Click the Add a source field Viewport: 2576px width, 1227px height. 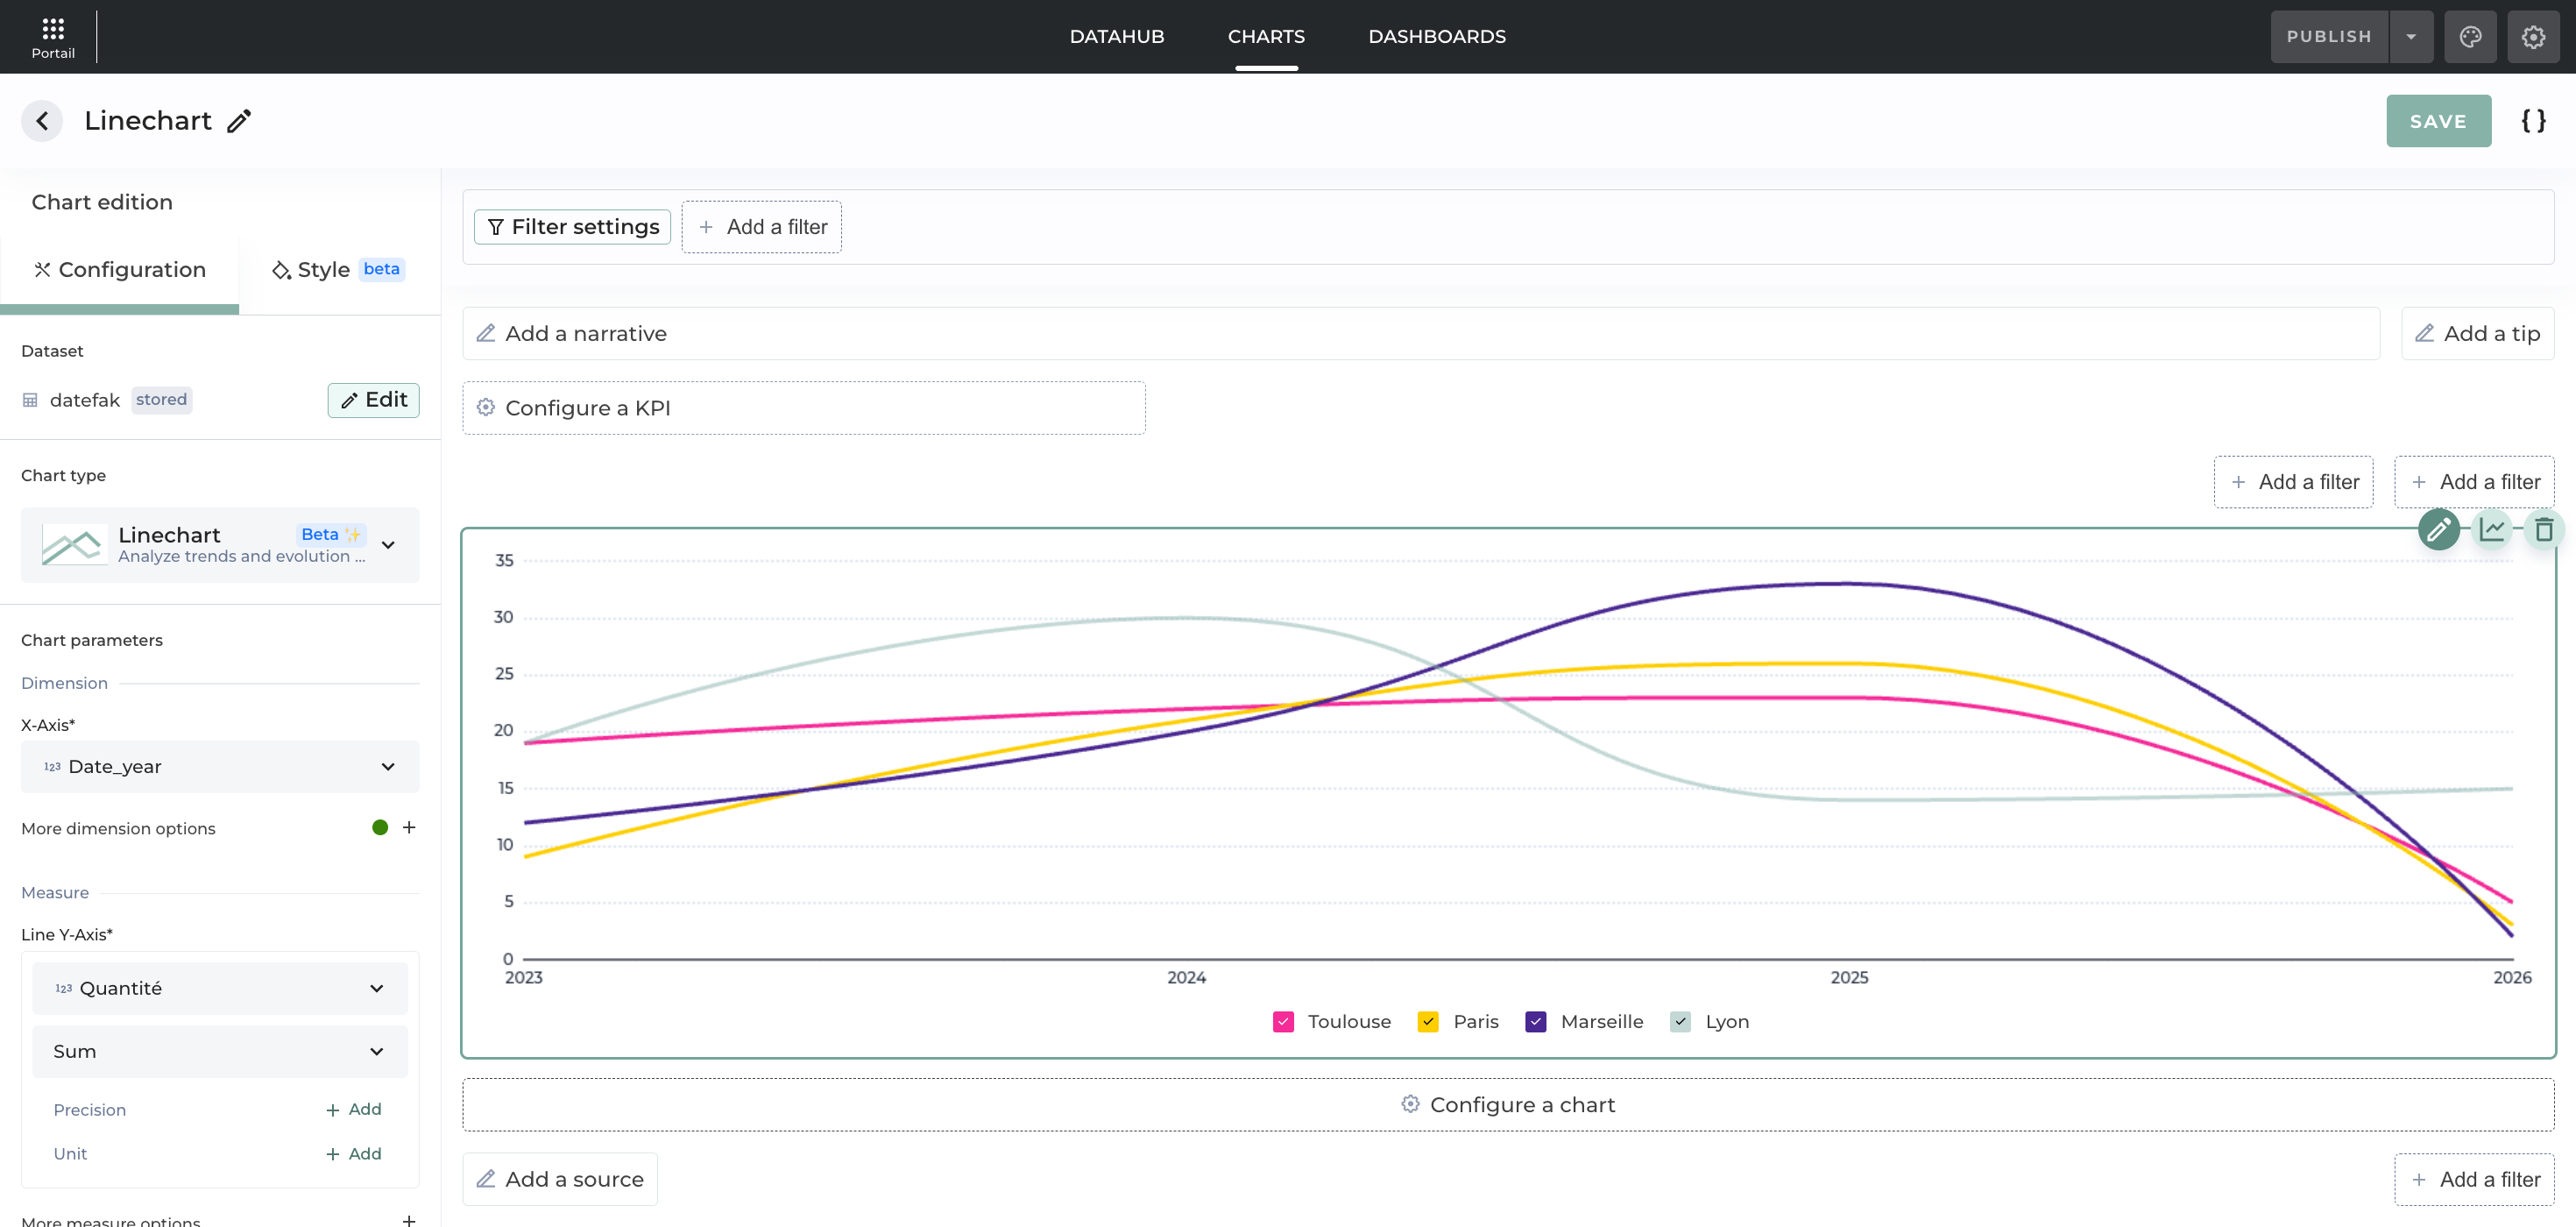coord(559,1179)
